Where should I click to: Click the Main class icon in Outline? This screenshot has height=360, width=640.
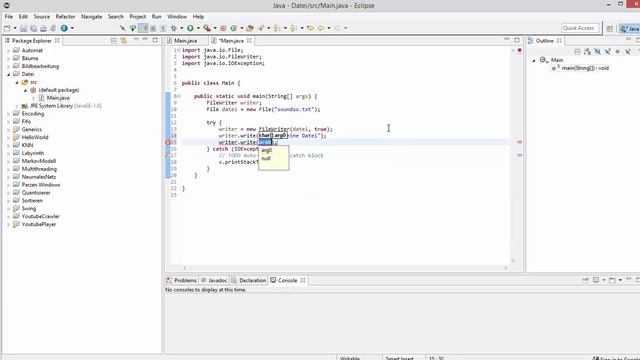coord(543,60)
